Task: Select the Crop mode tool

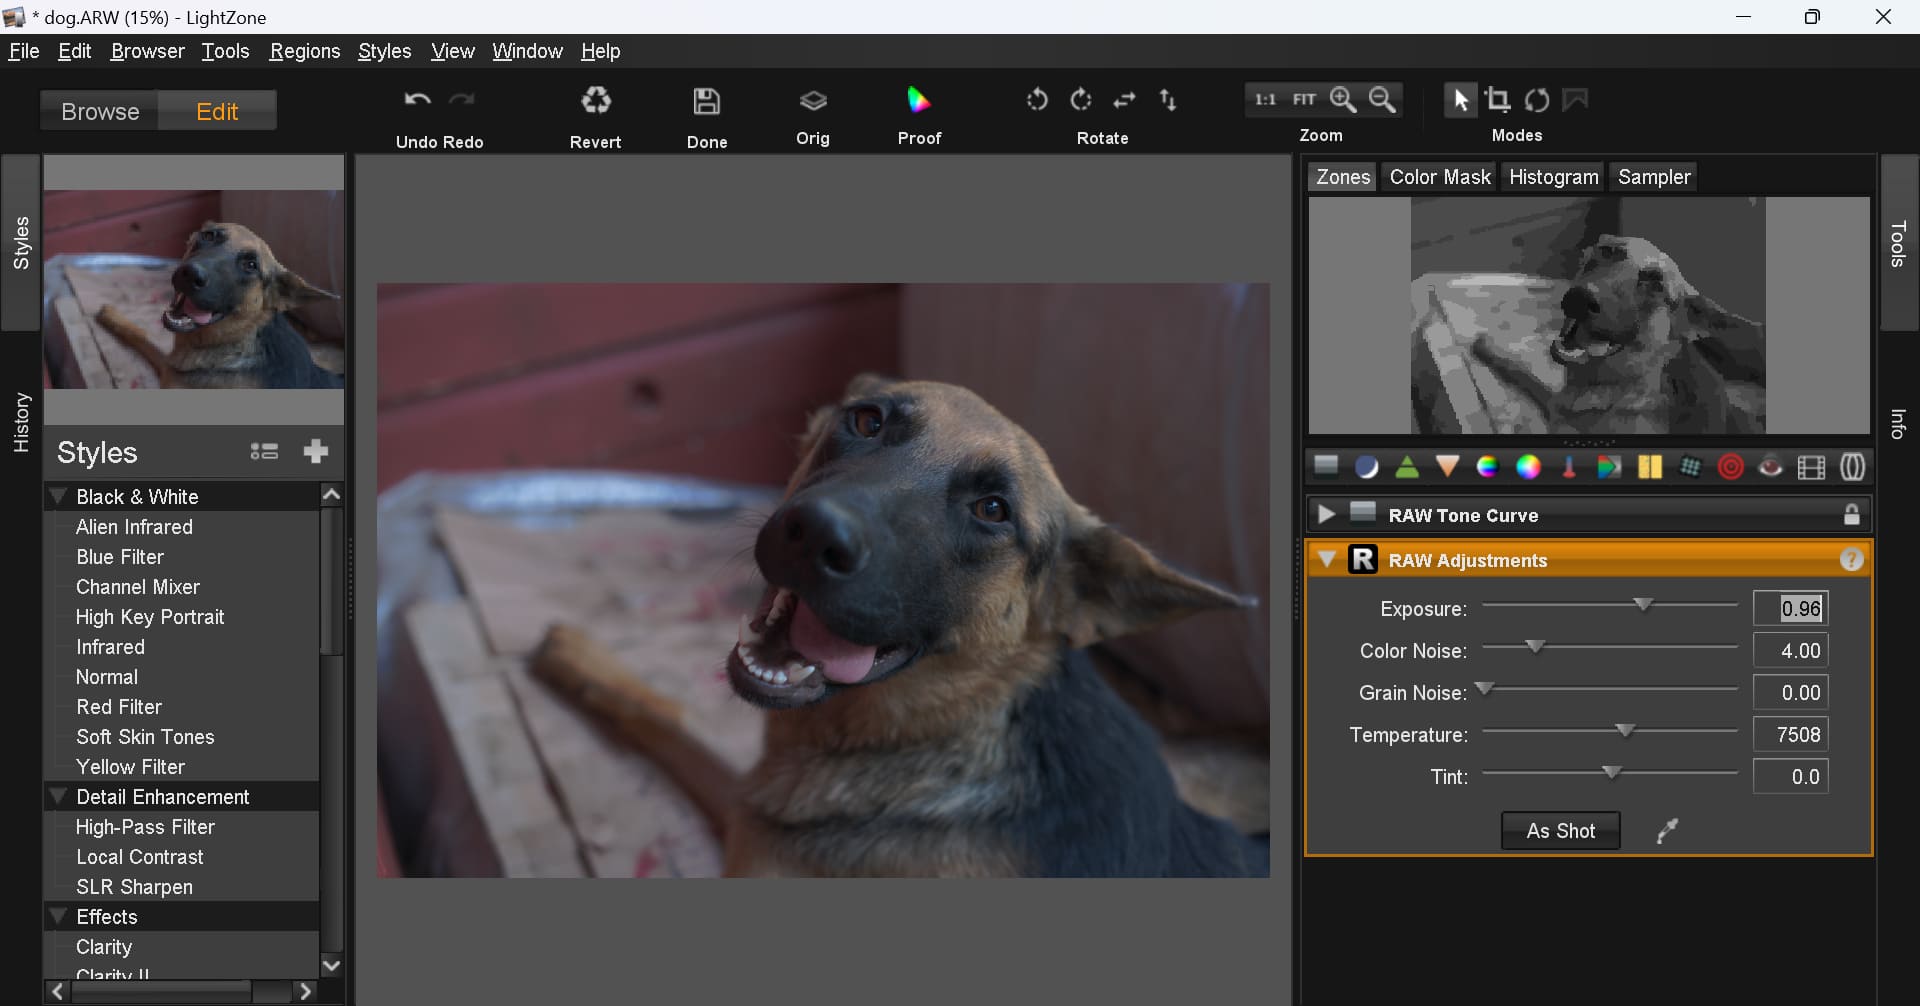Action: click(1497, 100)
